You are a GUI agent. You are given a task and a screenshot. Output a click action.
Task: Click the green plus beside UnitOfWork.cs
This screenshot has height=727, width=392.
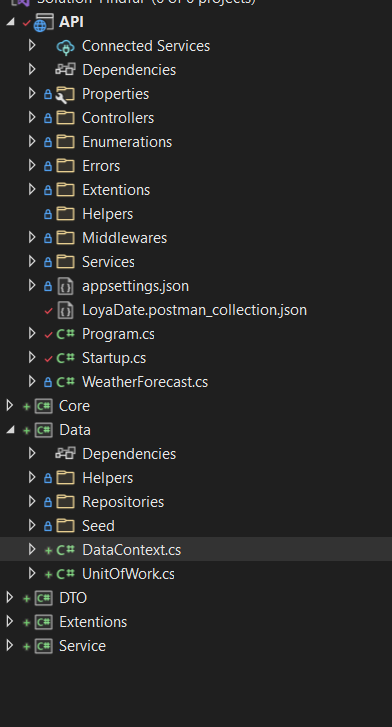click(x=48, y=574)
